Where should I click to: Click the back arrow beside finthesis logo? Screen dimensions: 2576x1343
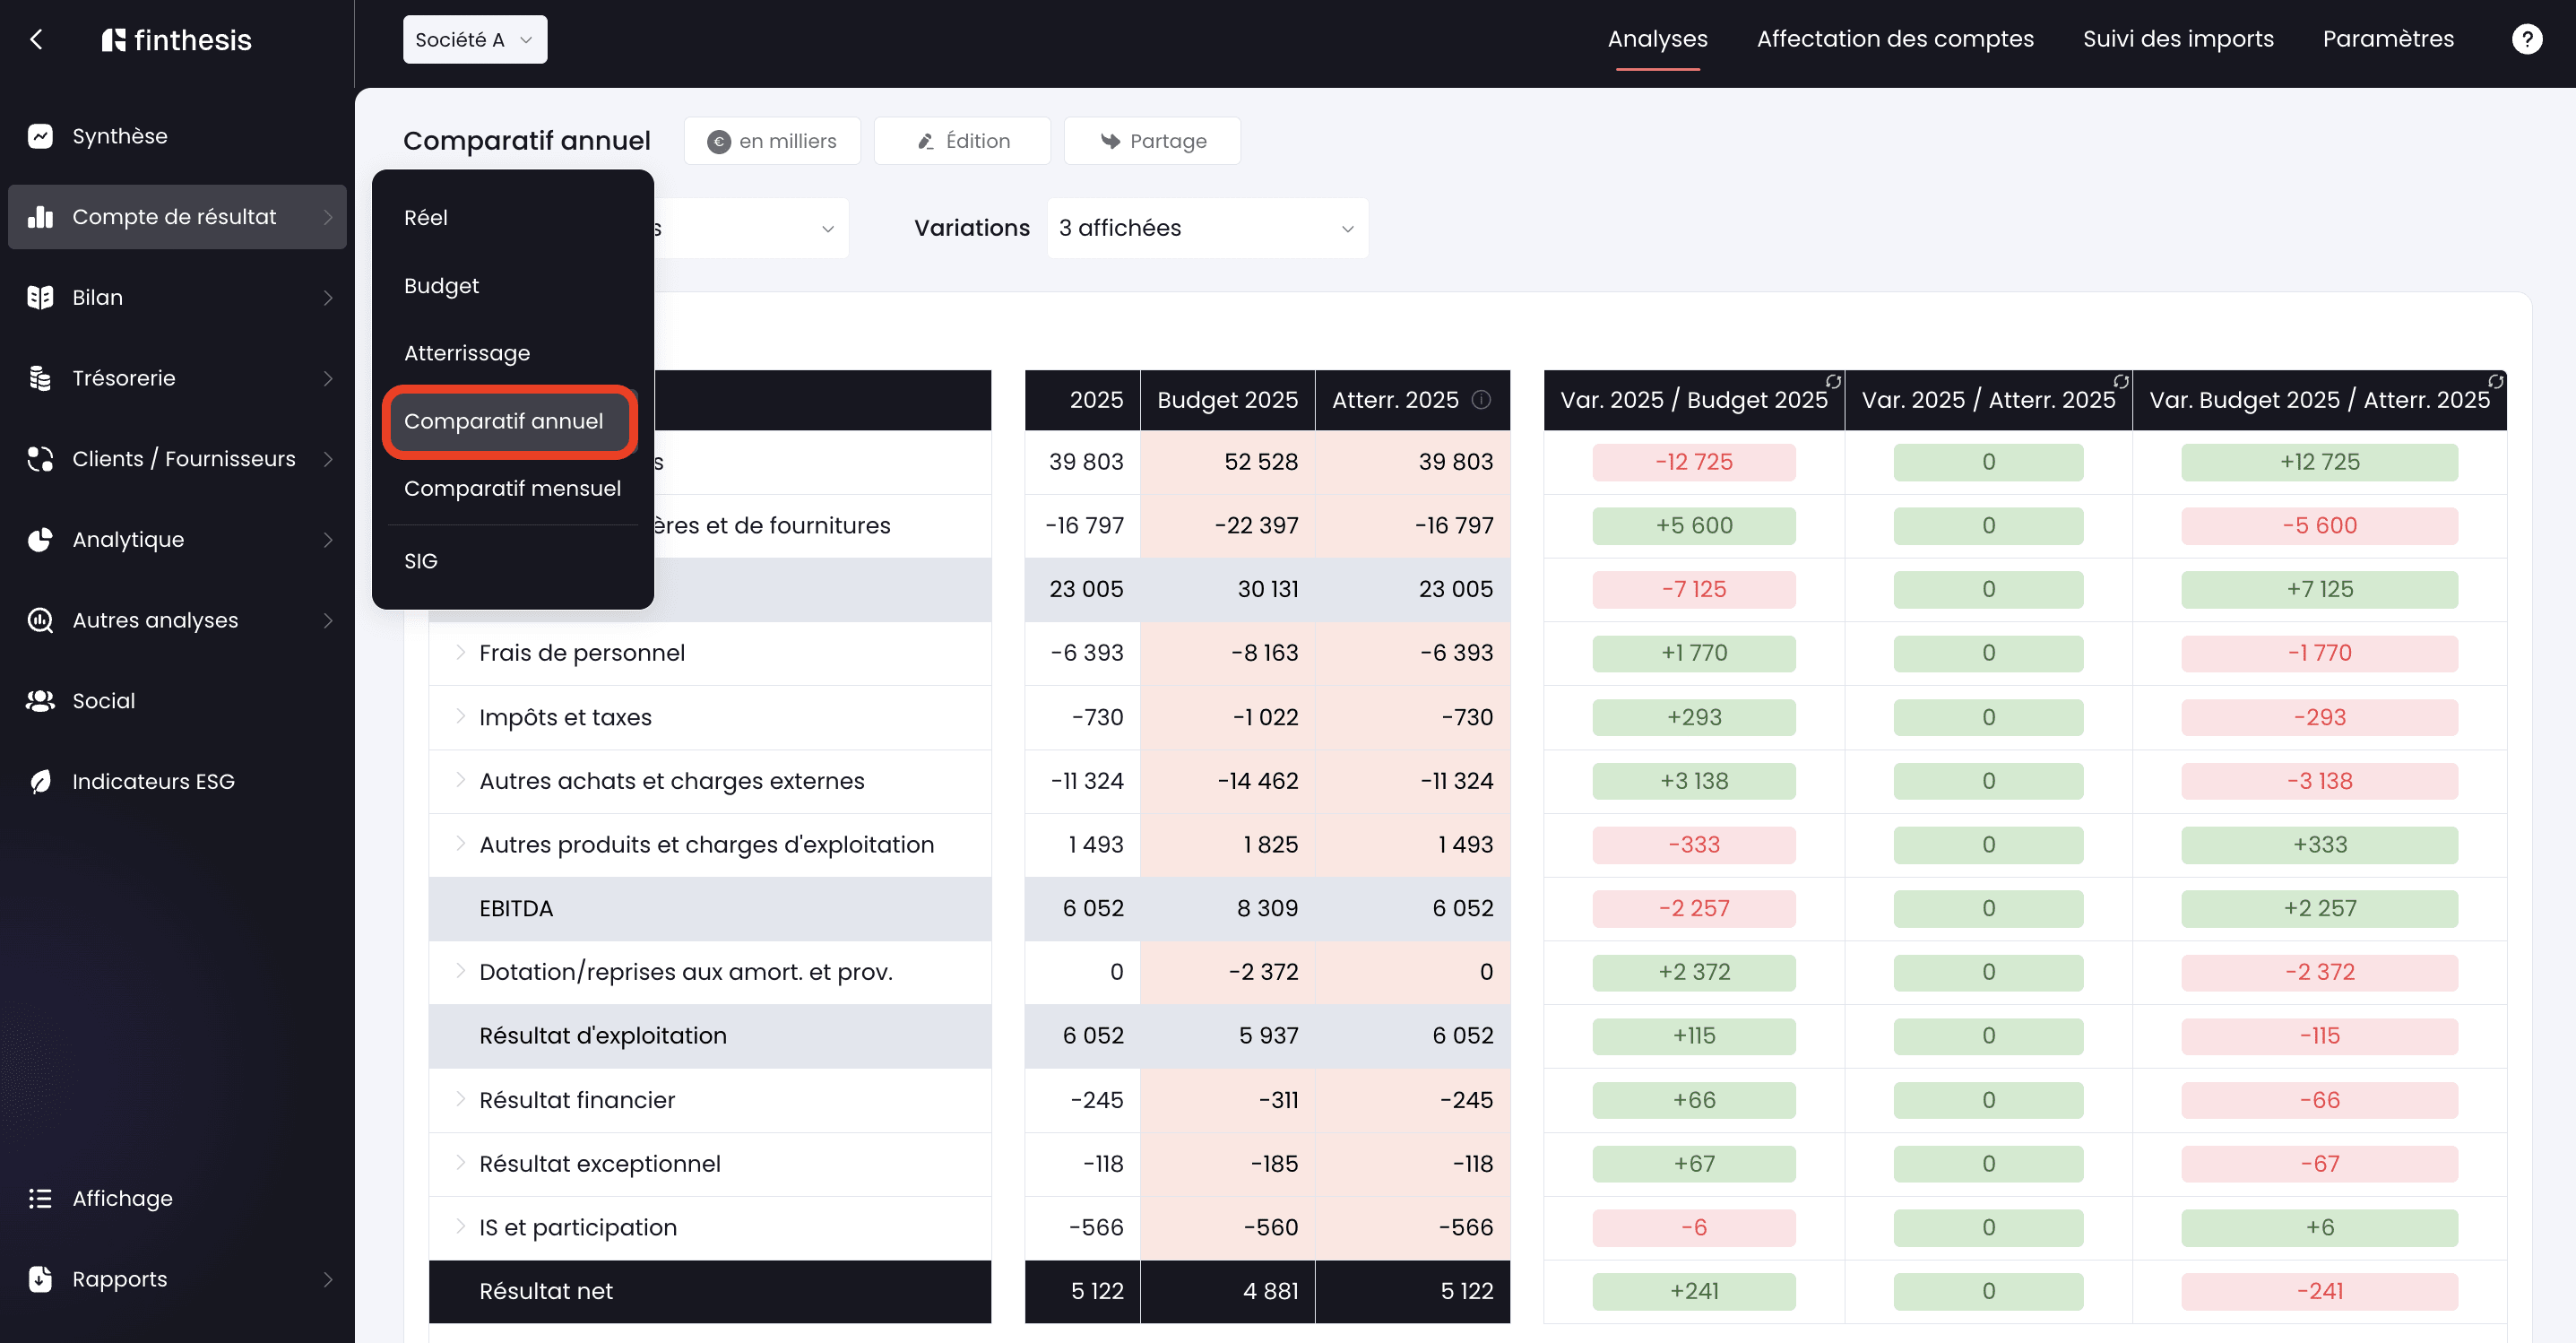37,39
